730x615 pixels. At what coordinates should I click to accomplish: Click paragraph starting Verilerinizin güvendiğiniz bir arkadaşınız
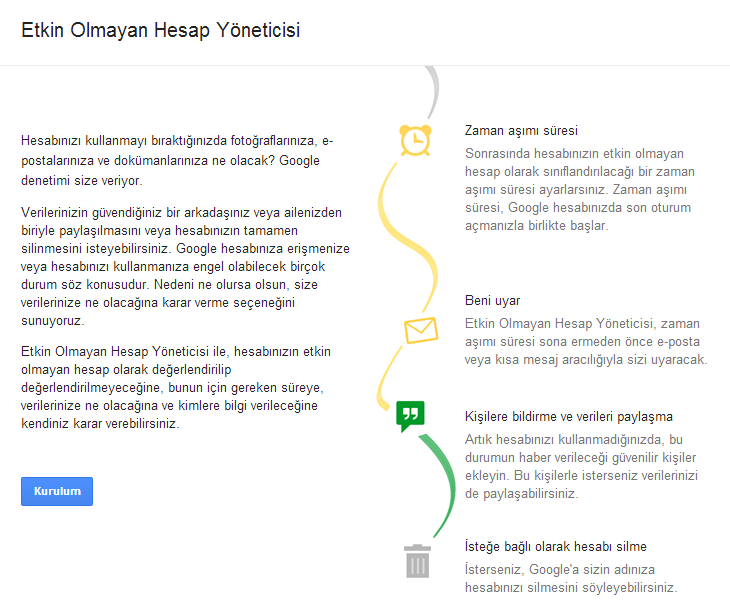click(185, 267)
